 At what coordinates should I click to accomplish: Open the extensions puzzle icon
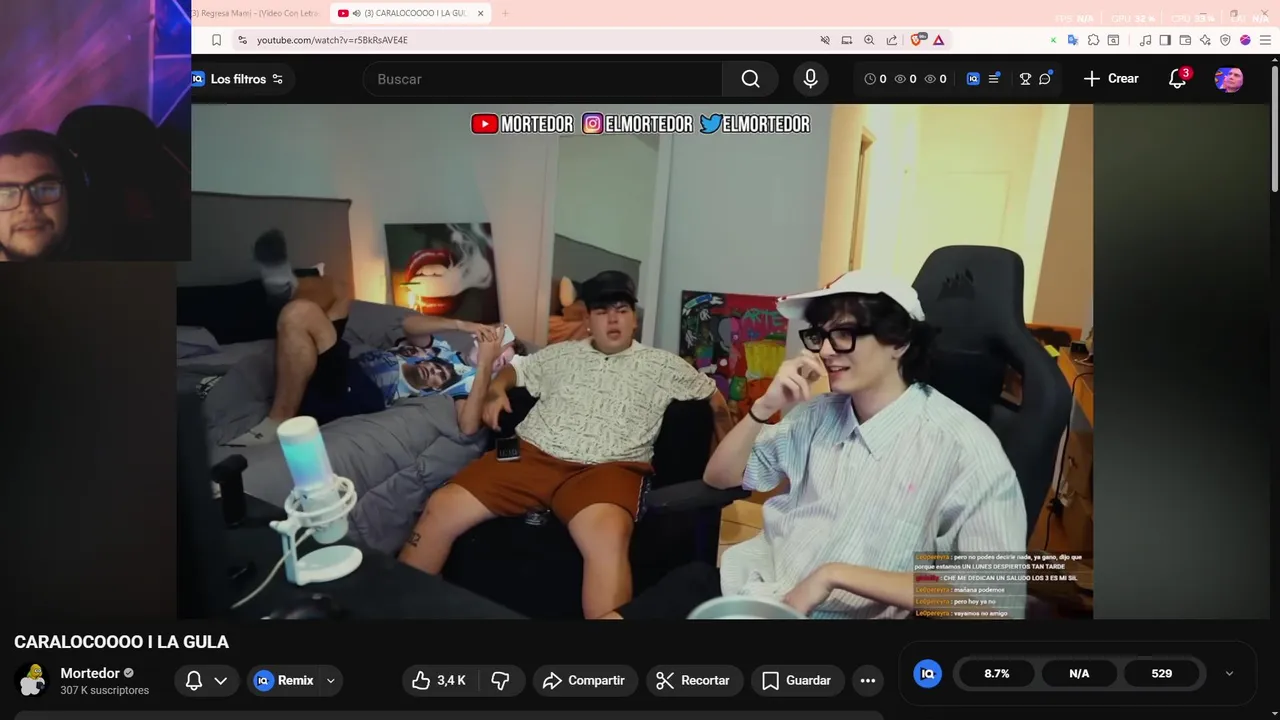[1093, 40]
